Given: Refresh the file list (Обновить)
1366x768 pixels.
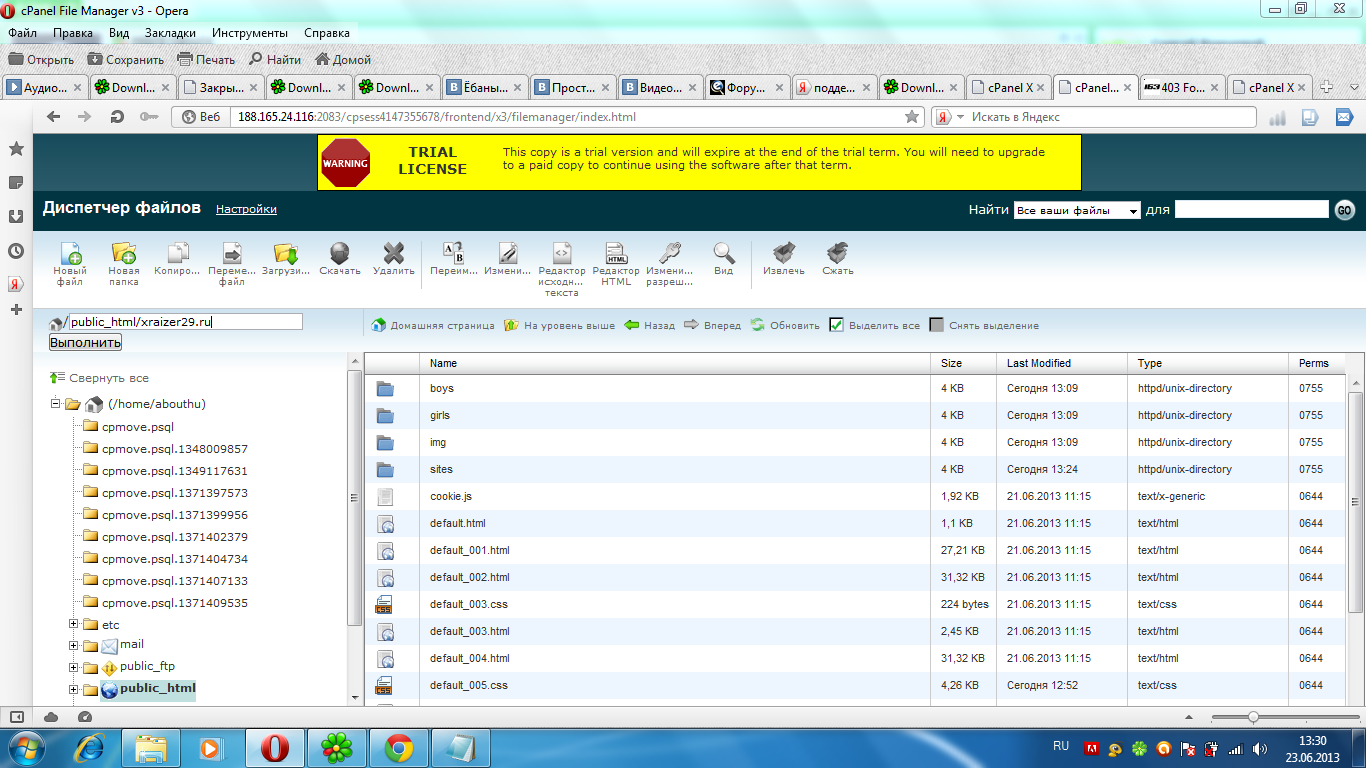Looking at the screenshot, I should (x=785, y=325).
